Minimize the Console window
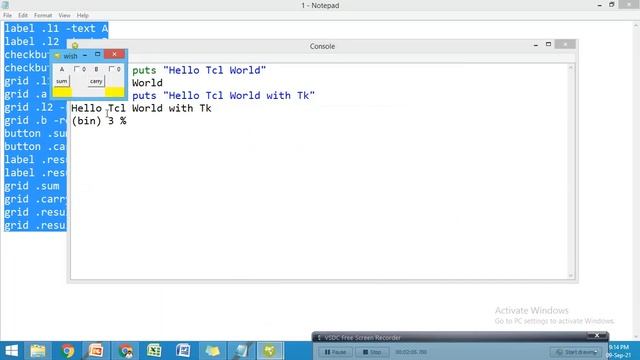 click(x=536, y=45)
